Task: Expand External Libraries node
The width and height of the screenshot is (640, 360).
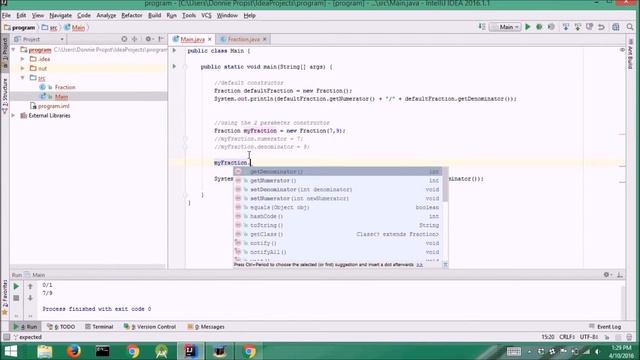Action: point(14,116)
